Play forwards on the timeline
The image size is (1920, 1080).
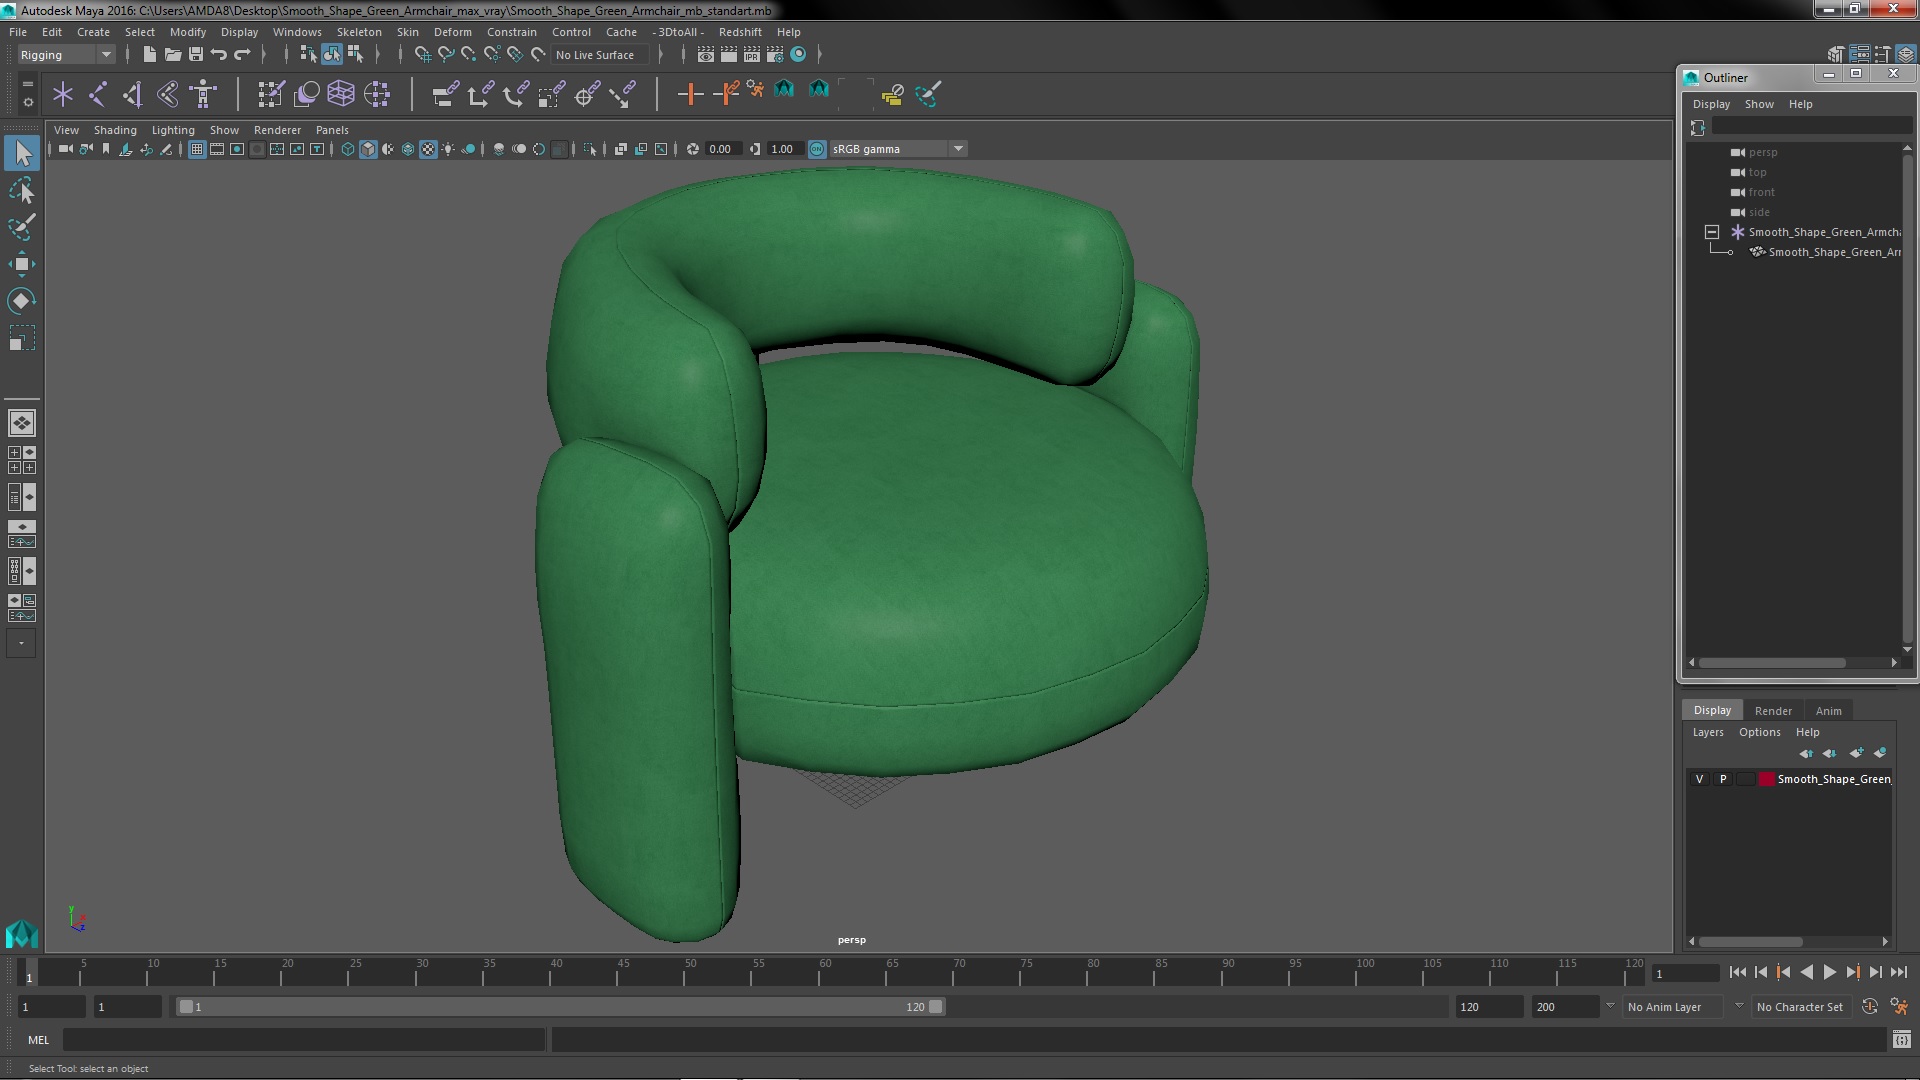pyautogui.click(x=1829, y=972)
